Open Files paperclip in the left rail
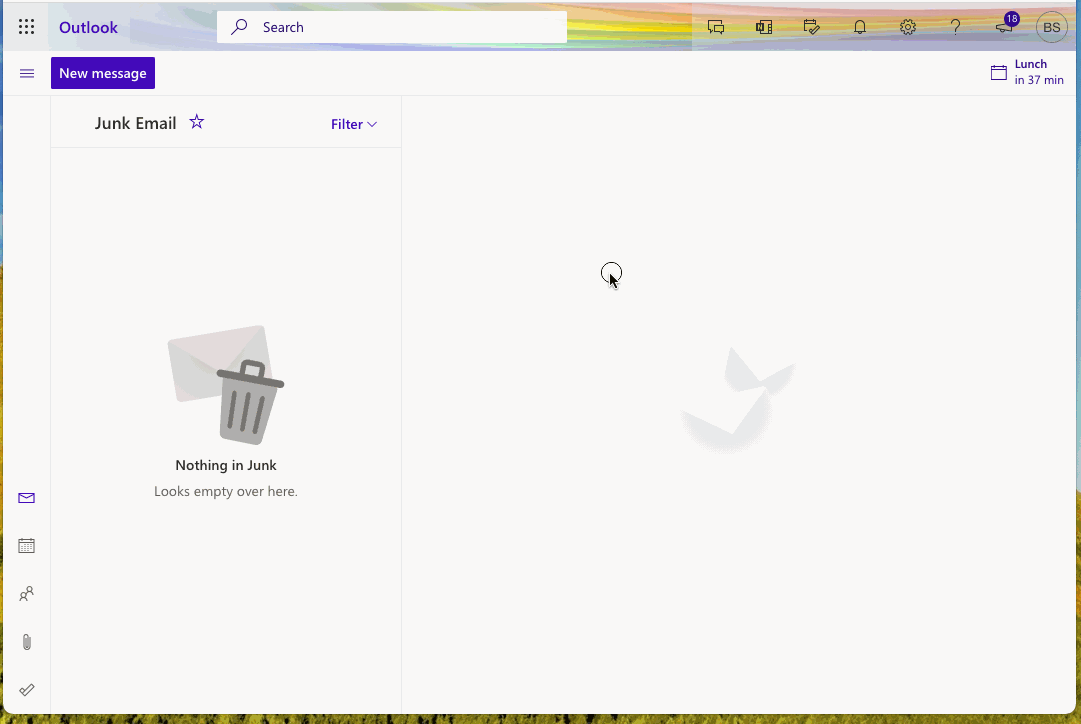The width and height of the screenshot is (1081, 724). click(x=26, y=642)
